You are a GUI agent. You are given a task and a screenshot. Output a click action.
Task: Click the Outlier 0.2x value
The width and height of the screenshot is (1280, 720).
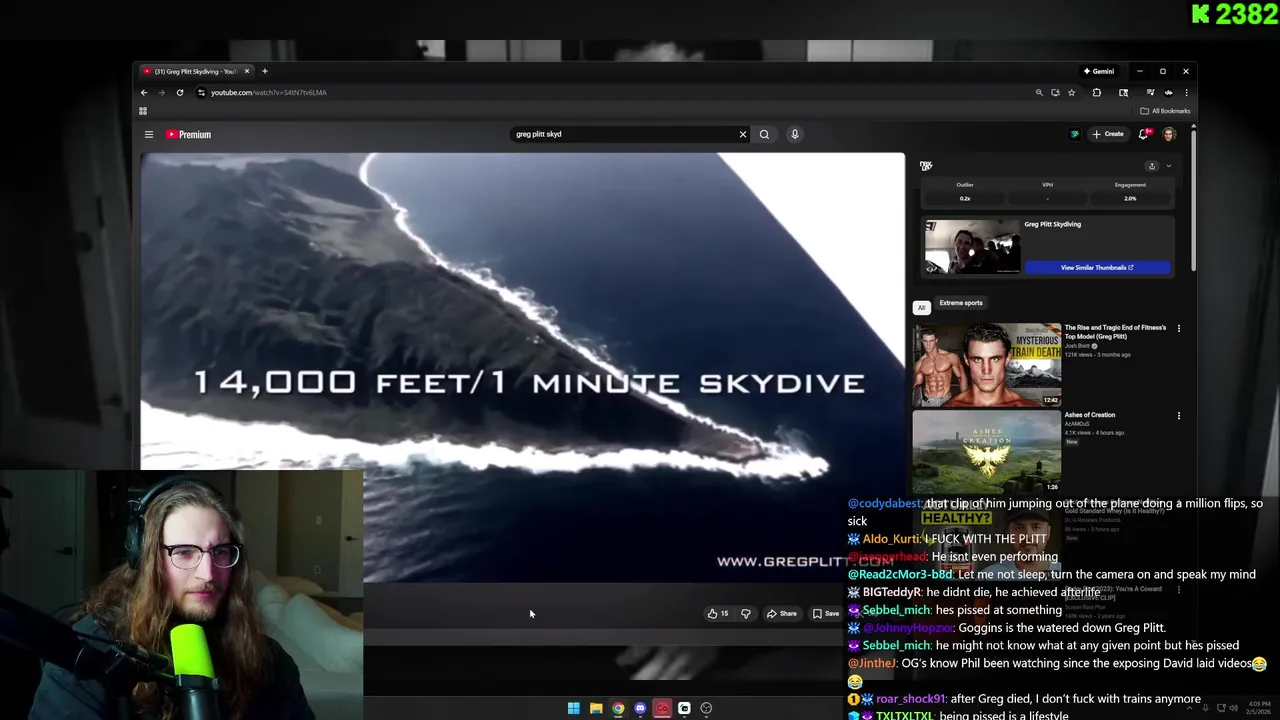pos(965,198)
